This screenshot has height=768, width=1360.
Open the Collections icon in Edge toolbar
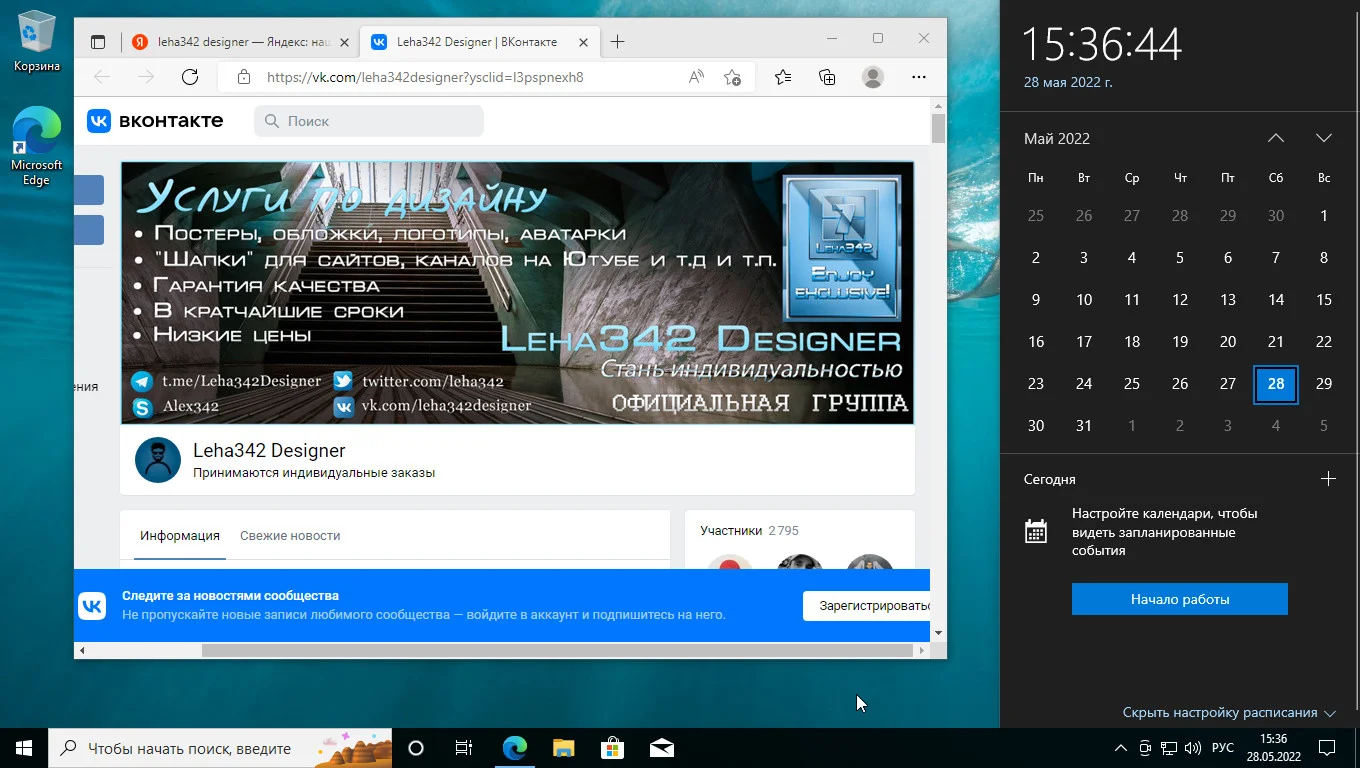(x=827, y=77)
